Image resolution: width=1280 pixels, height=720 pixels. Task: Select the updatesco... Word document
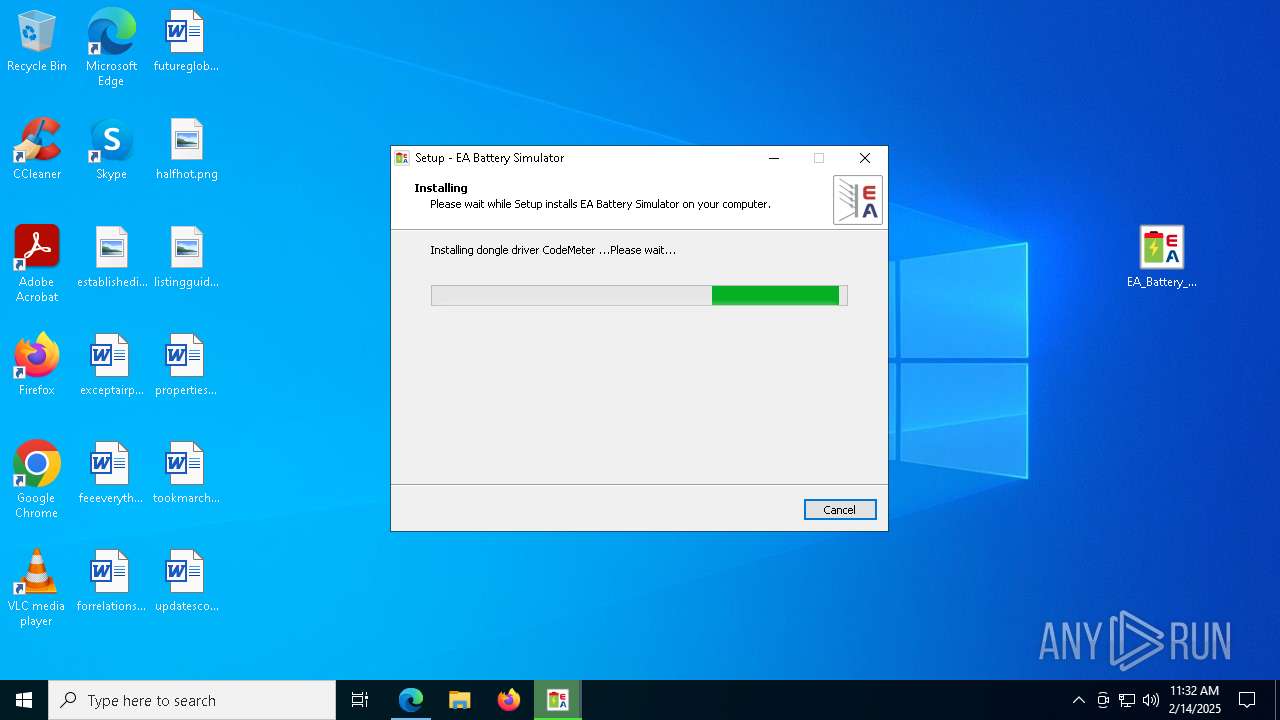coord(186,582)
